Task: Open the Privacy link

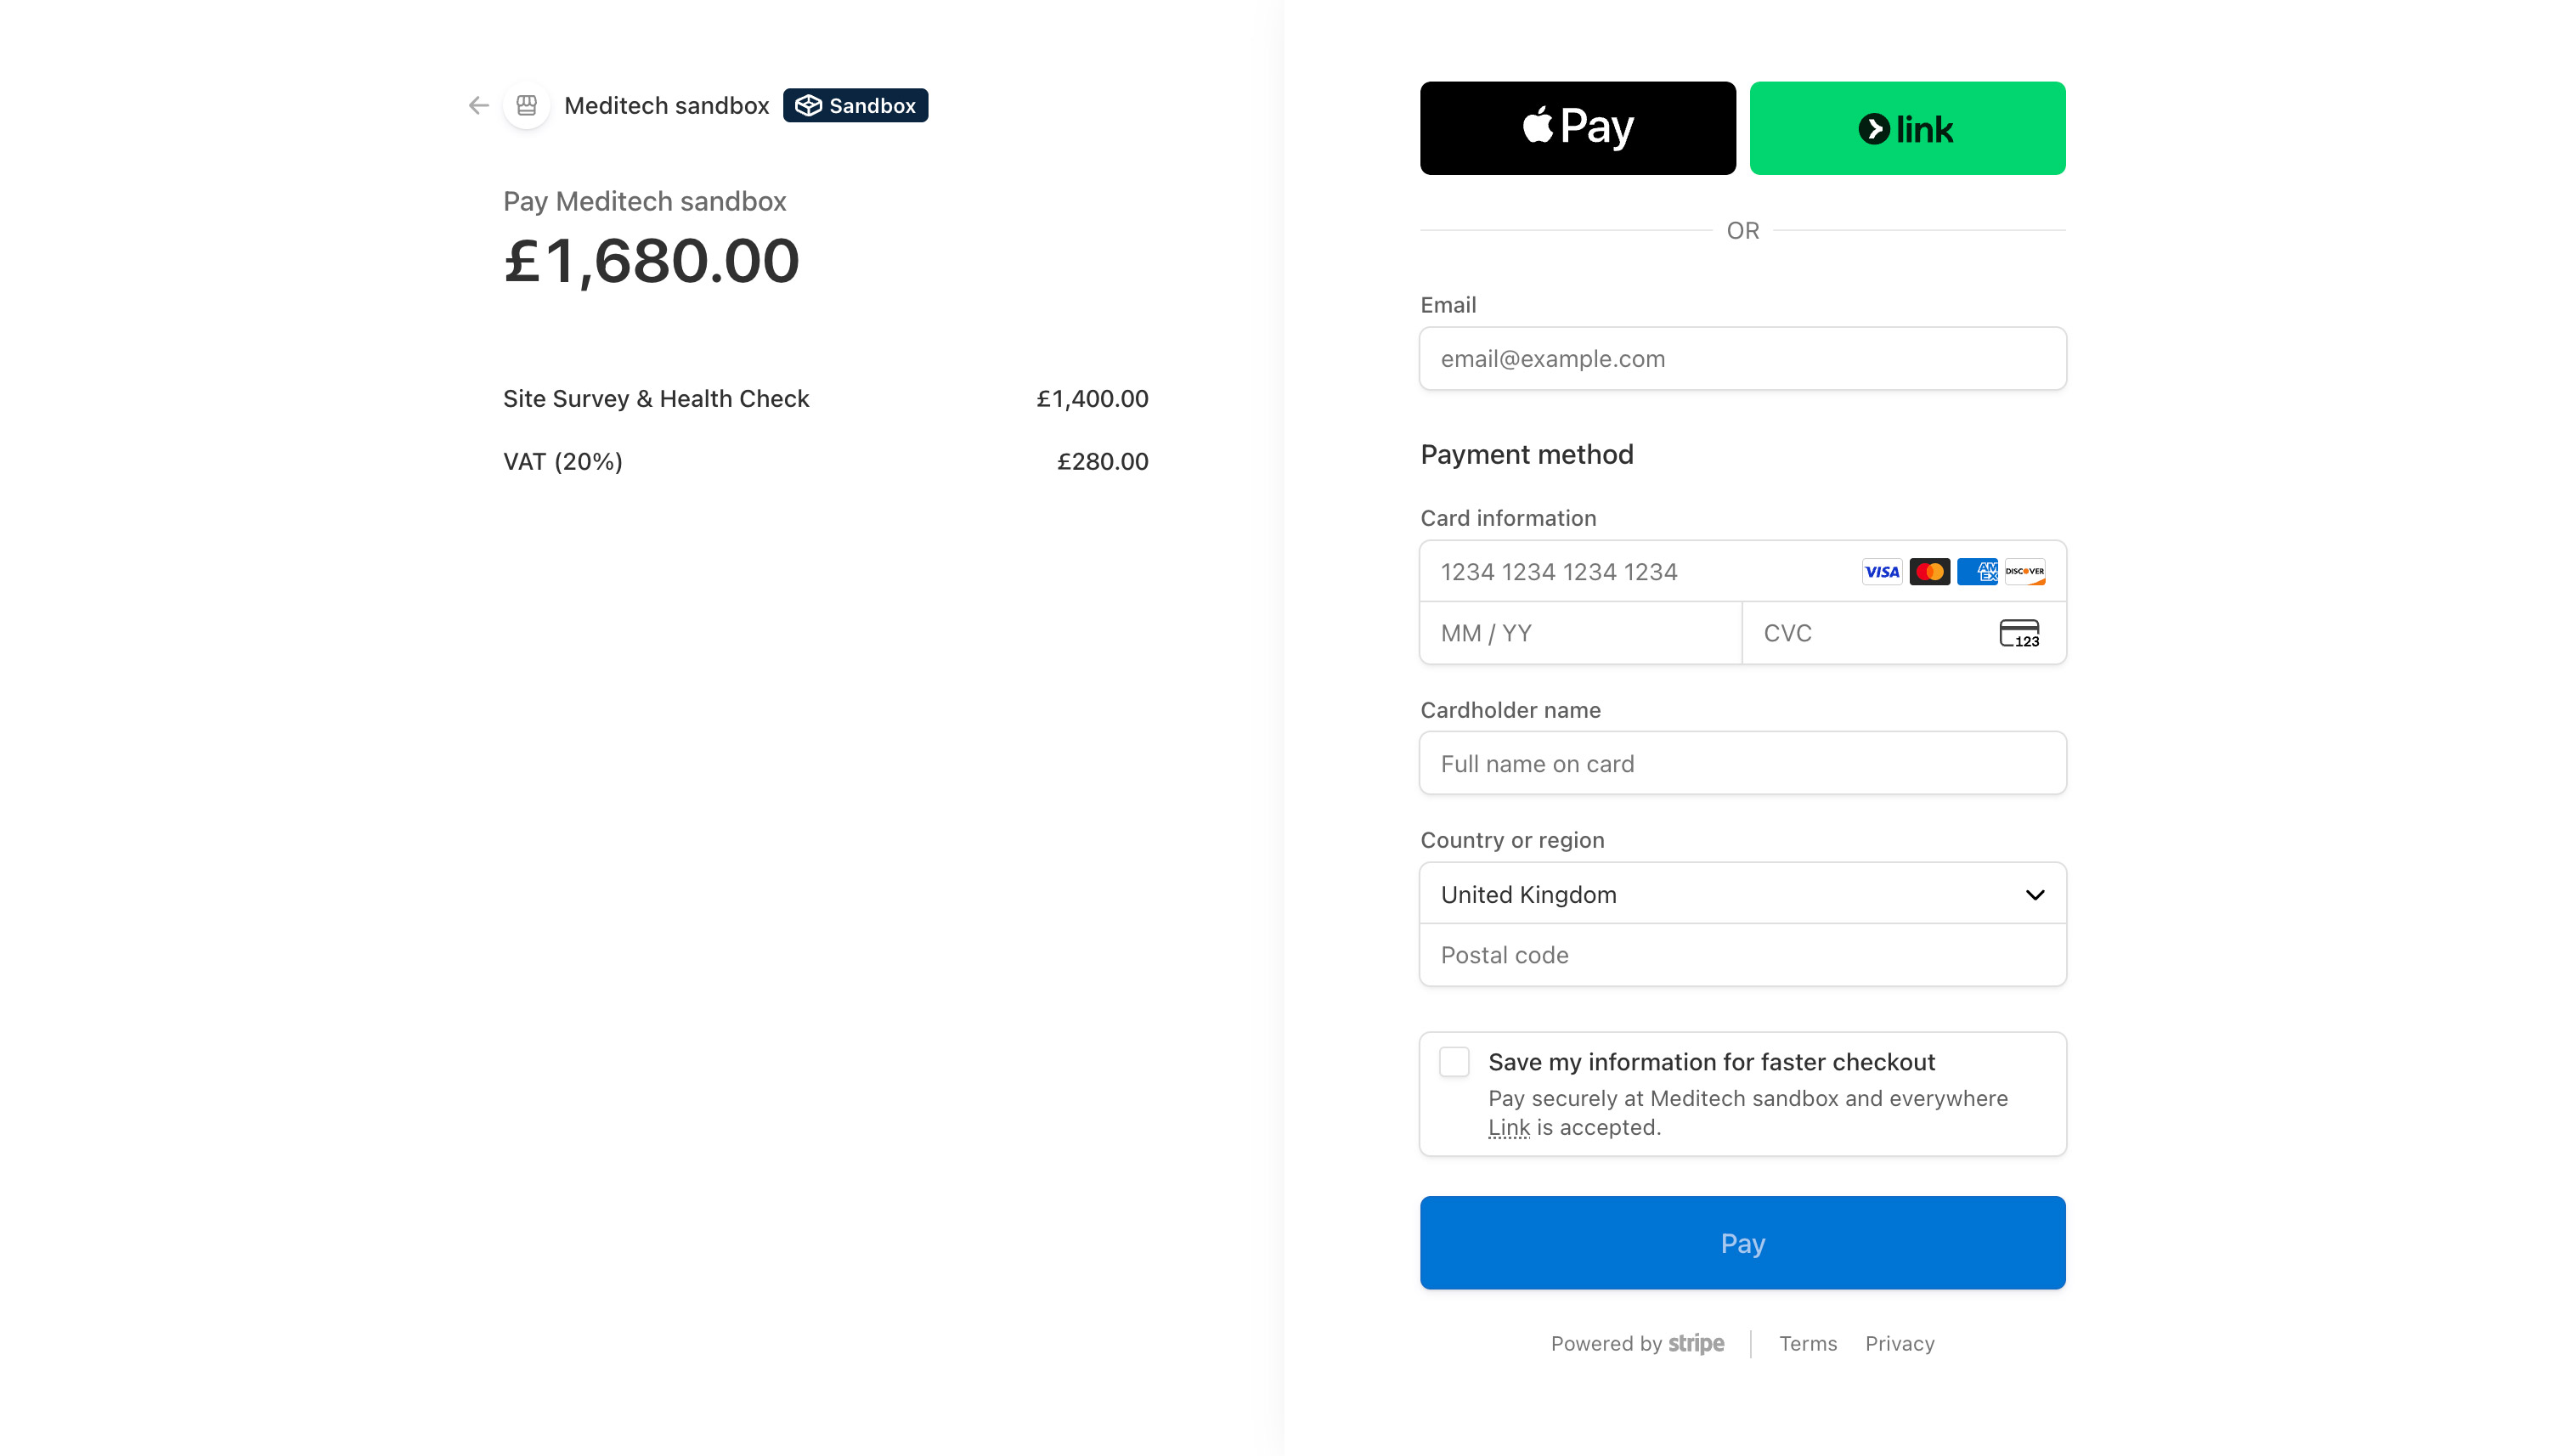Action: click(1899, 1343)
